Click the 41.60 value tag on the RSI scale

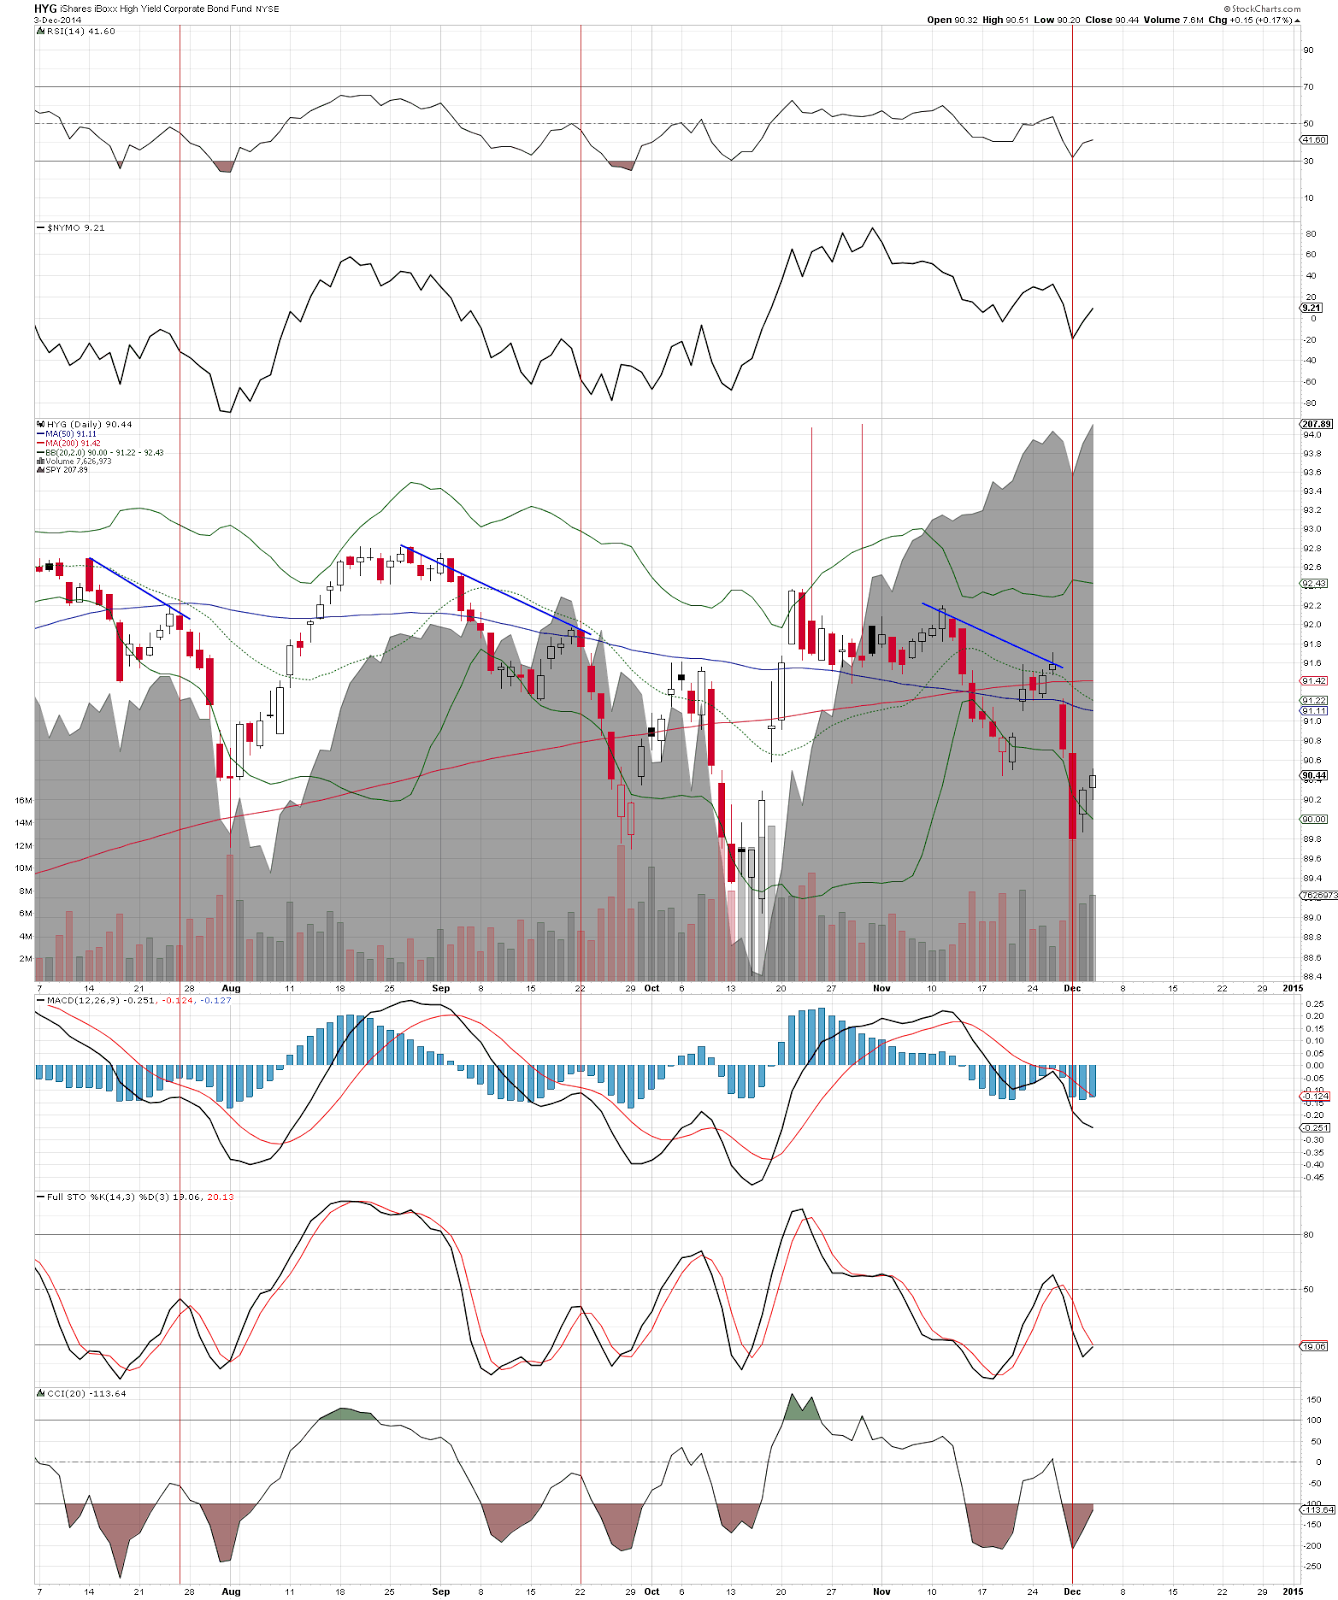(1314, 140)
